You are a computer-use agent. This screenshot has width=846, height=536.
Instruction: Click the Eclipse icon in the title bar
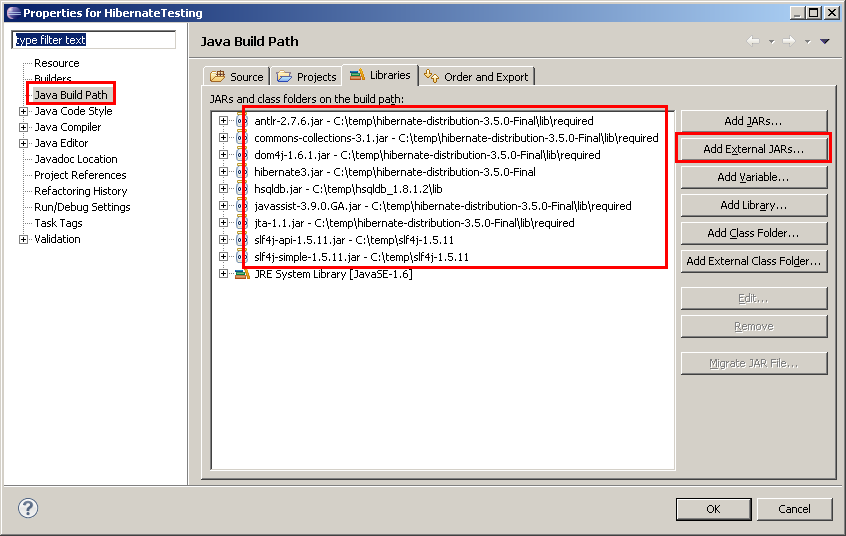[13, 12]
